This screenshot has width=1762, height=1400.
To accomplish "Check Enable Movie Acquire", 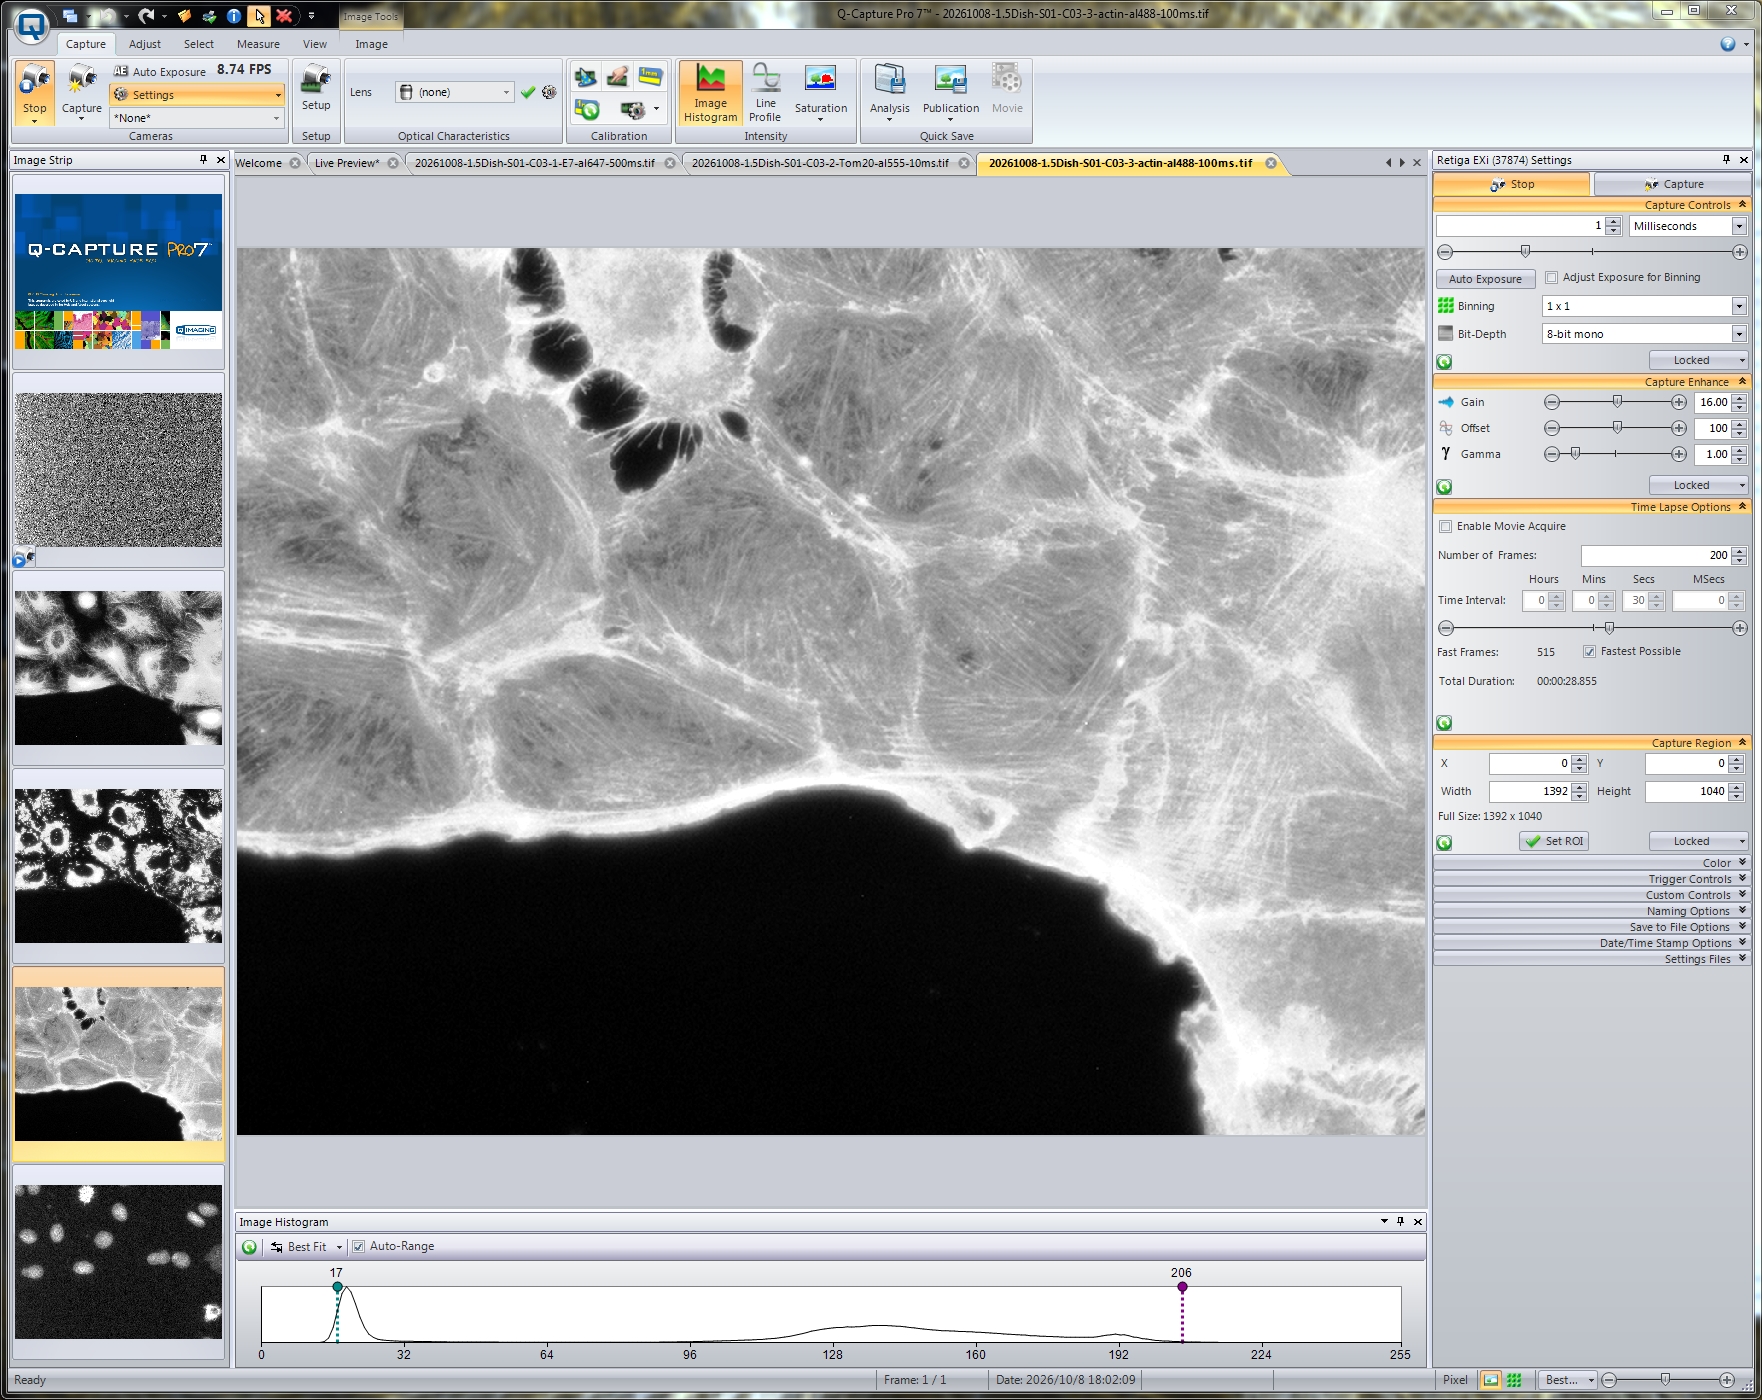I will coord(1445,527).
